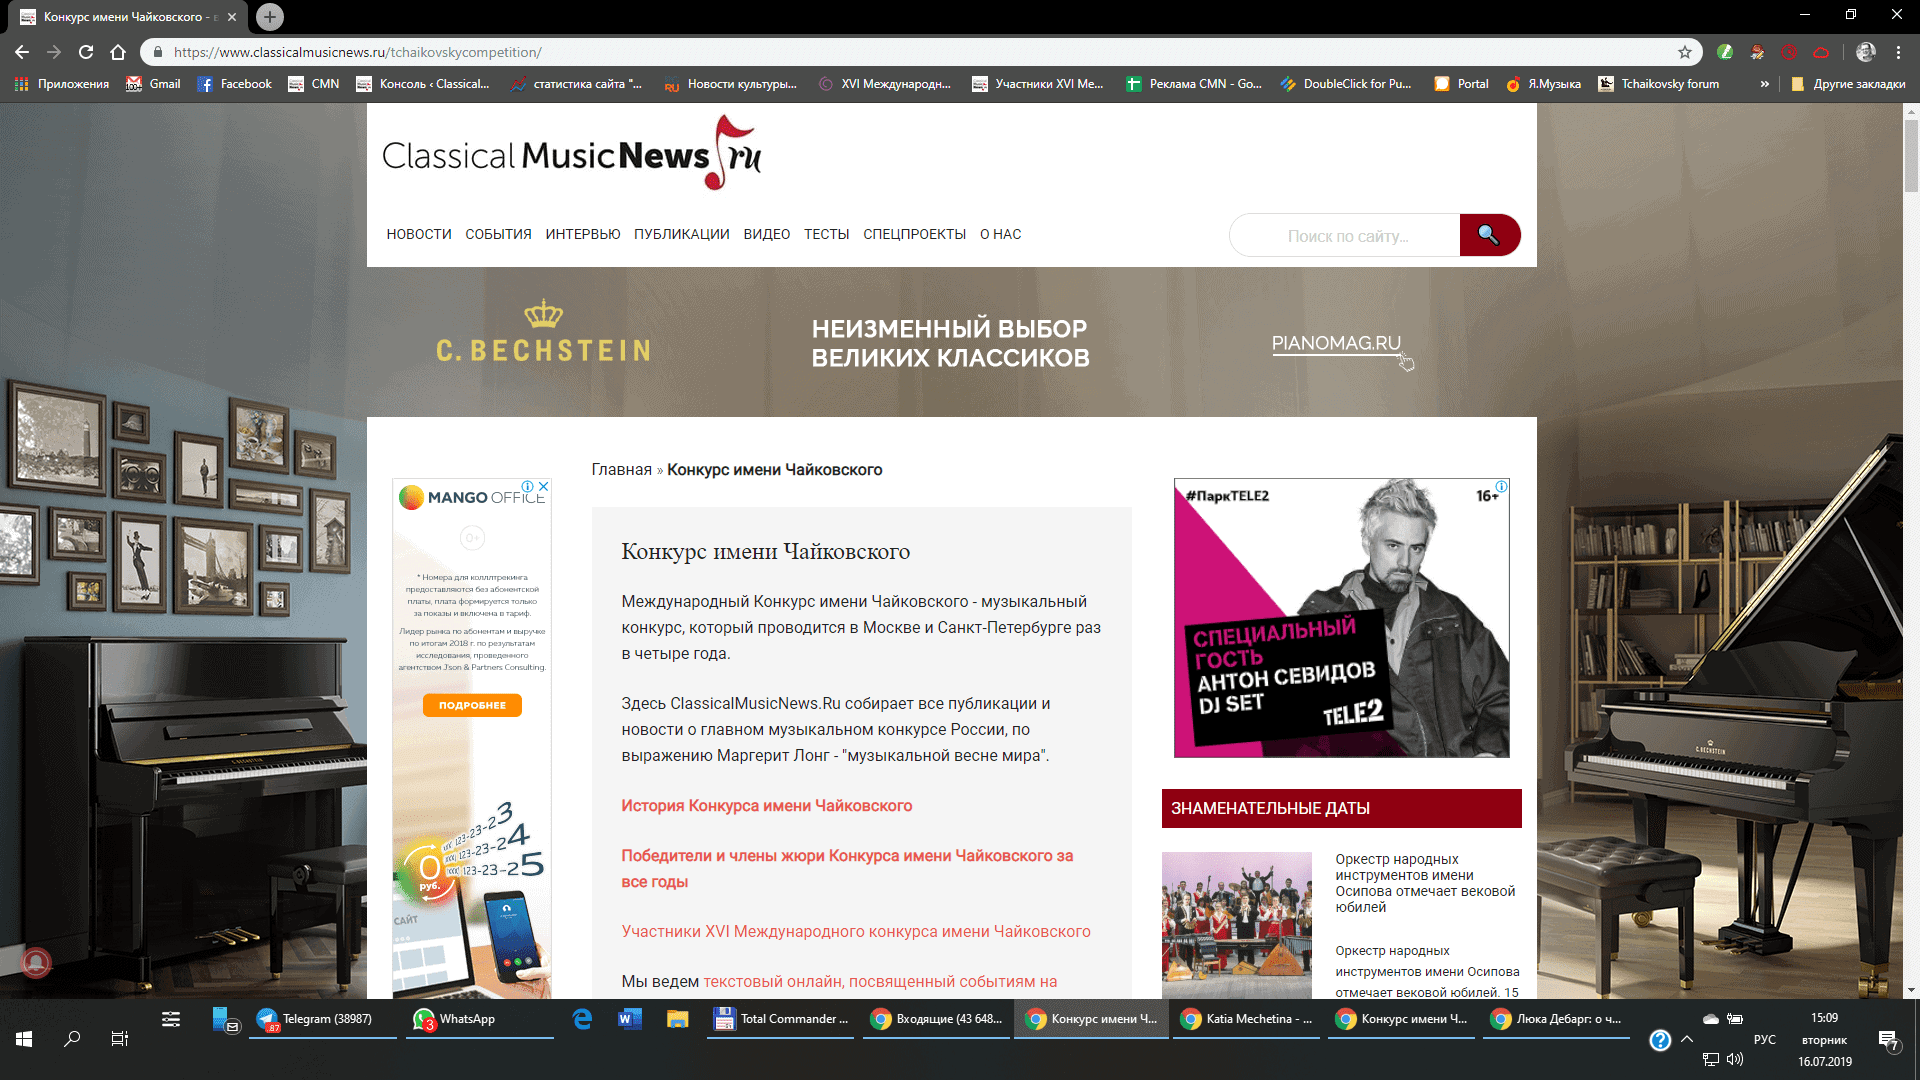The image size is (1920, 1080).
Task: Open the Chrome profile avatar
Action: tap(1865, 52)
